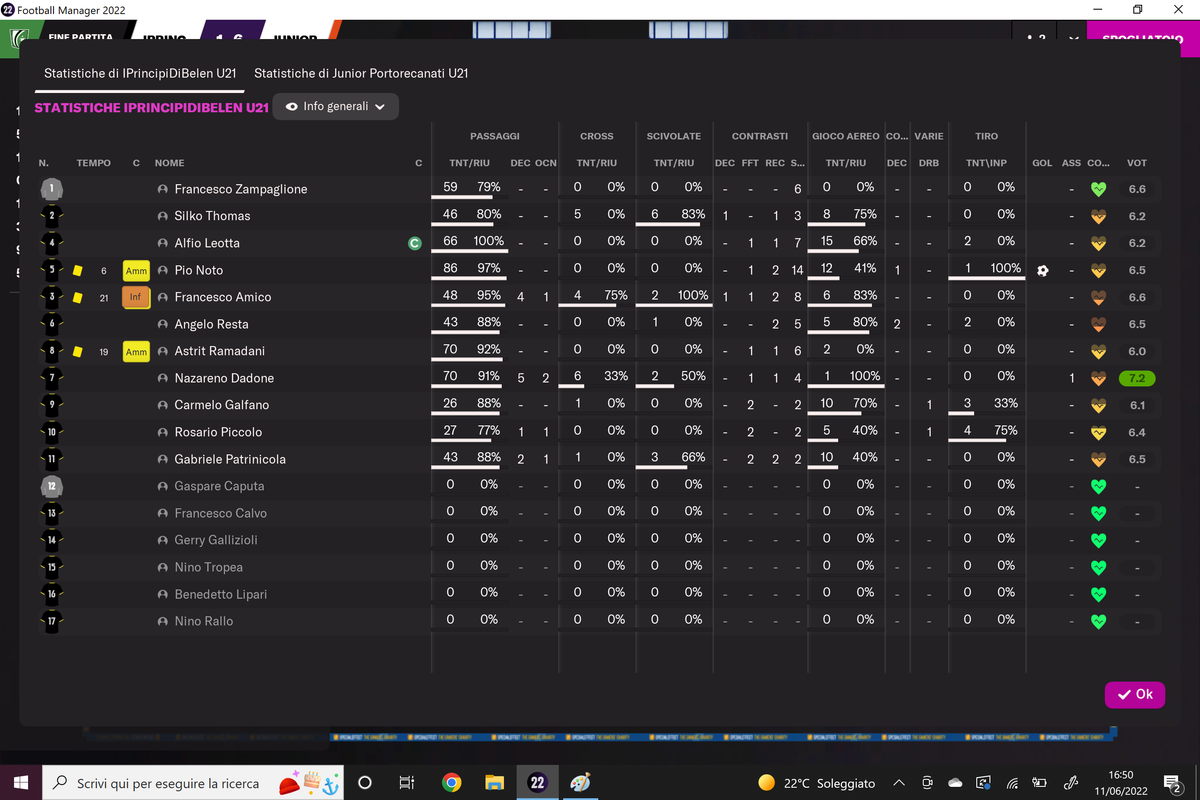
Task: Open player Francesco Zampaglione
Action: pos(241,189)
